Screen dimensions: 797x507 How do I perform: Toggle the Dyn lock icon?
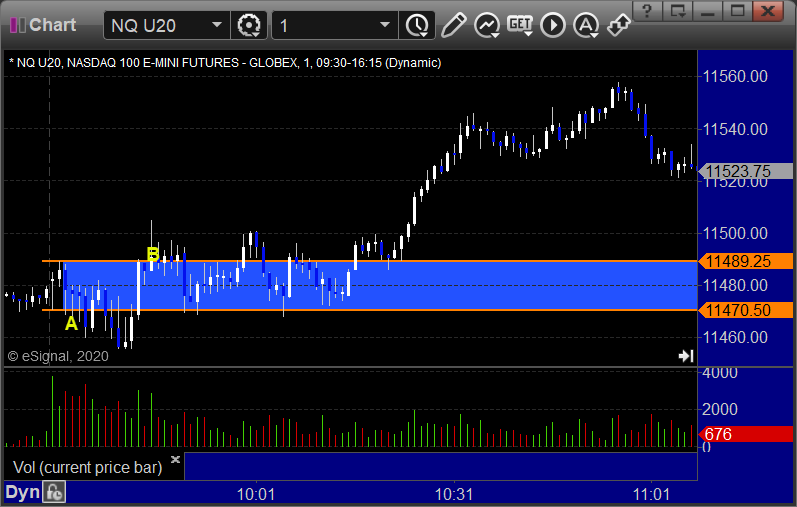click(x=54, y=493)
